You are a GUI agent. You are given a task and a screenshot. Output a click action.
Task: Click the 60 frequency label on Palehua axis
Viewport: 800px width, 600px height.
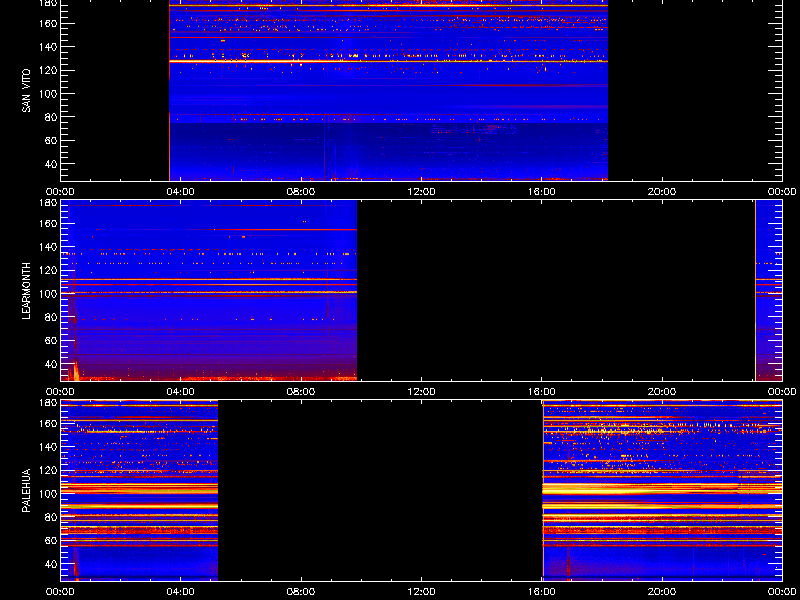pos(52,541)
